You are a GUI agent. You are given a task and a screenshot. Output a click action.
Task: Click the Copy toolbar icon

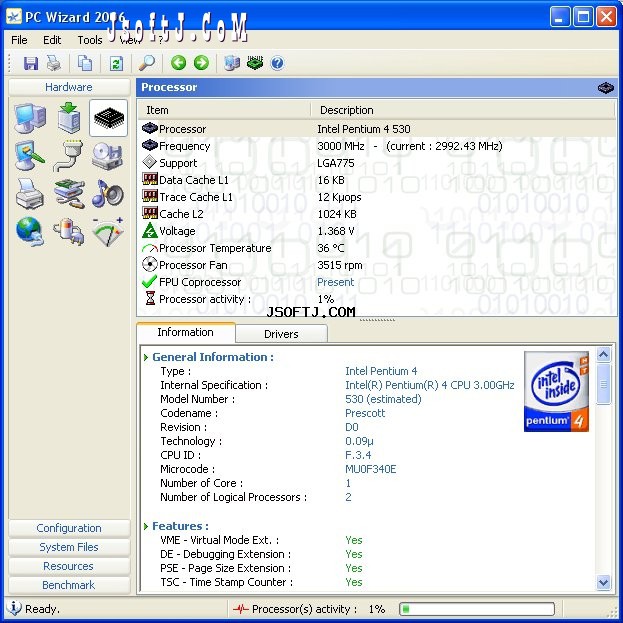coord(85,63)
